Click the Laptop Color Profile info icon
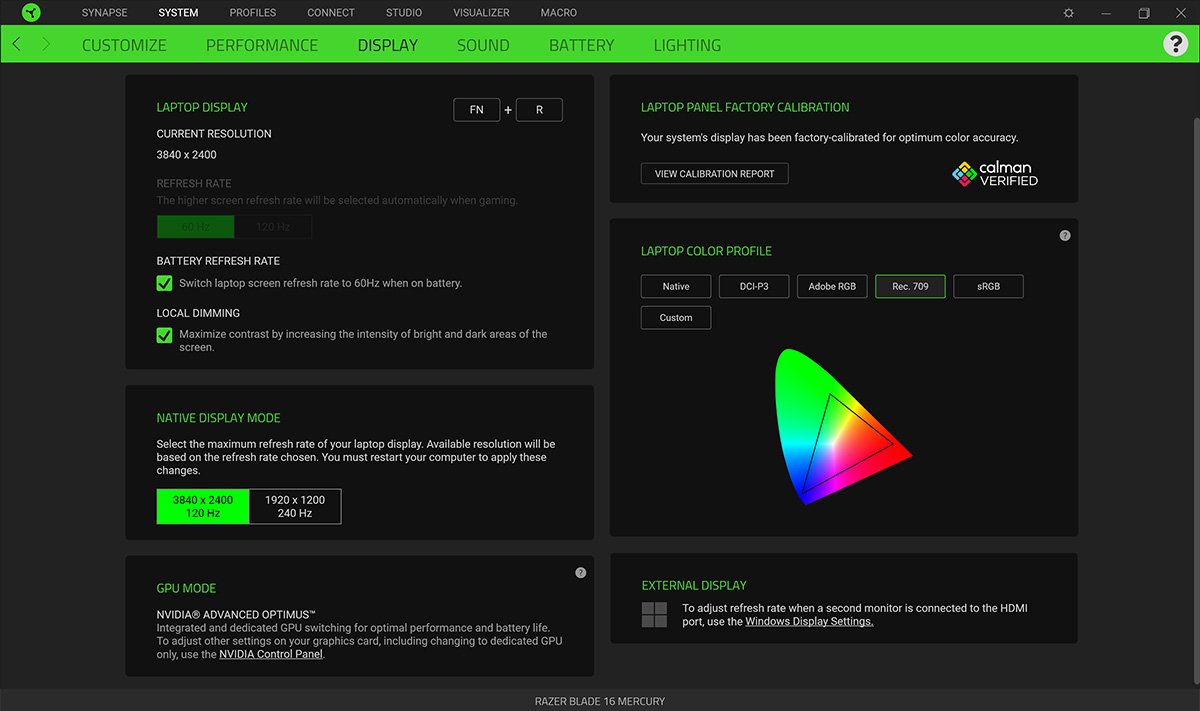1200x711 pixels. [x=1065, y=236]
